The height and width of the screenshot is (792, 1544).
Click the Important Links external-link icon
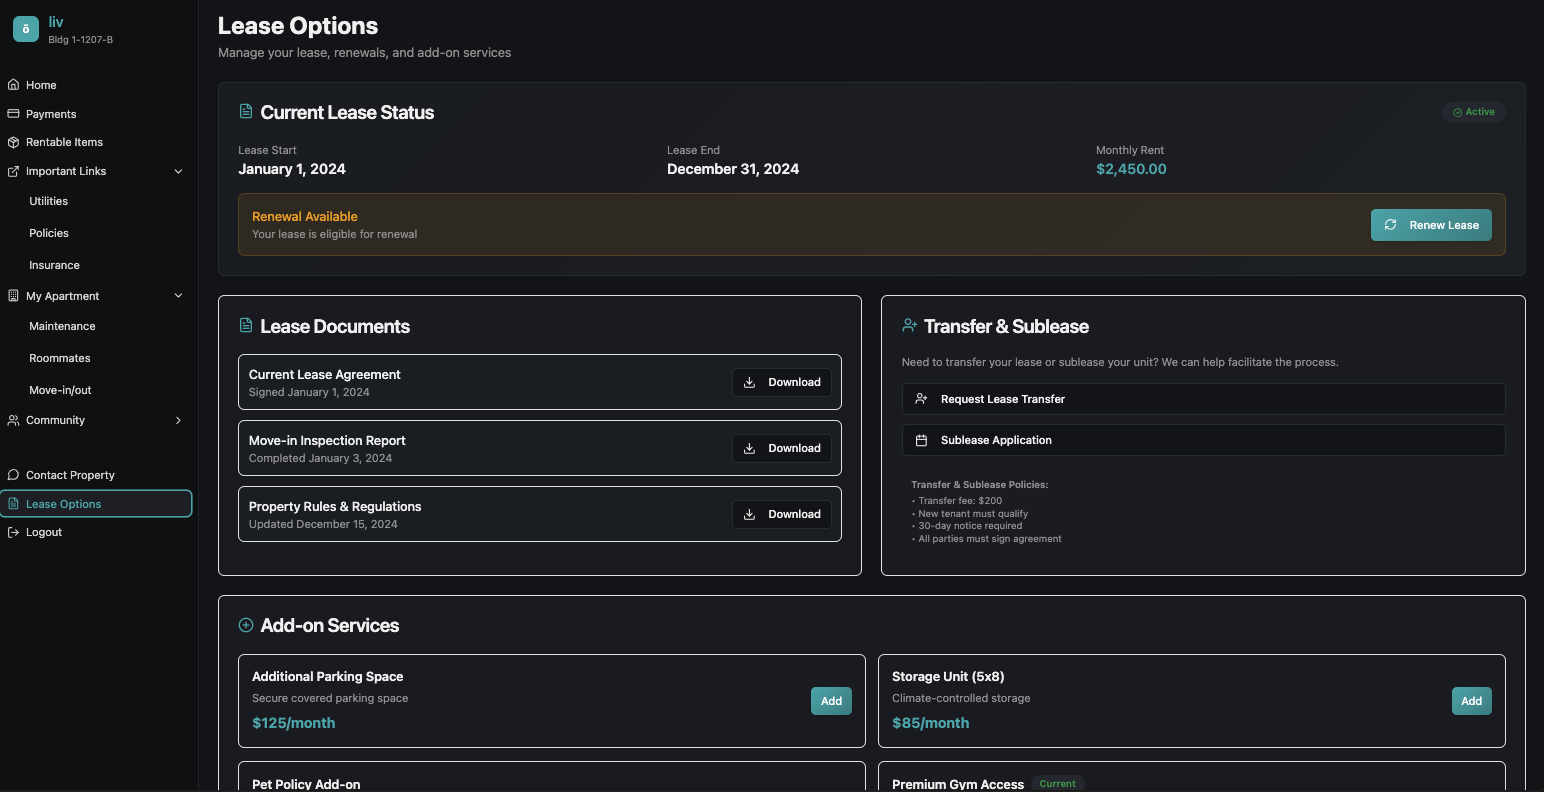click(13, 171)
